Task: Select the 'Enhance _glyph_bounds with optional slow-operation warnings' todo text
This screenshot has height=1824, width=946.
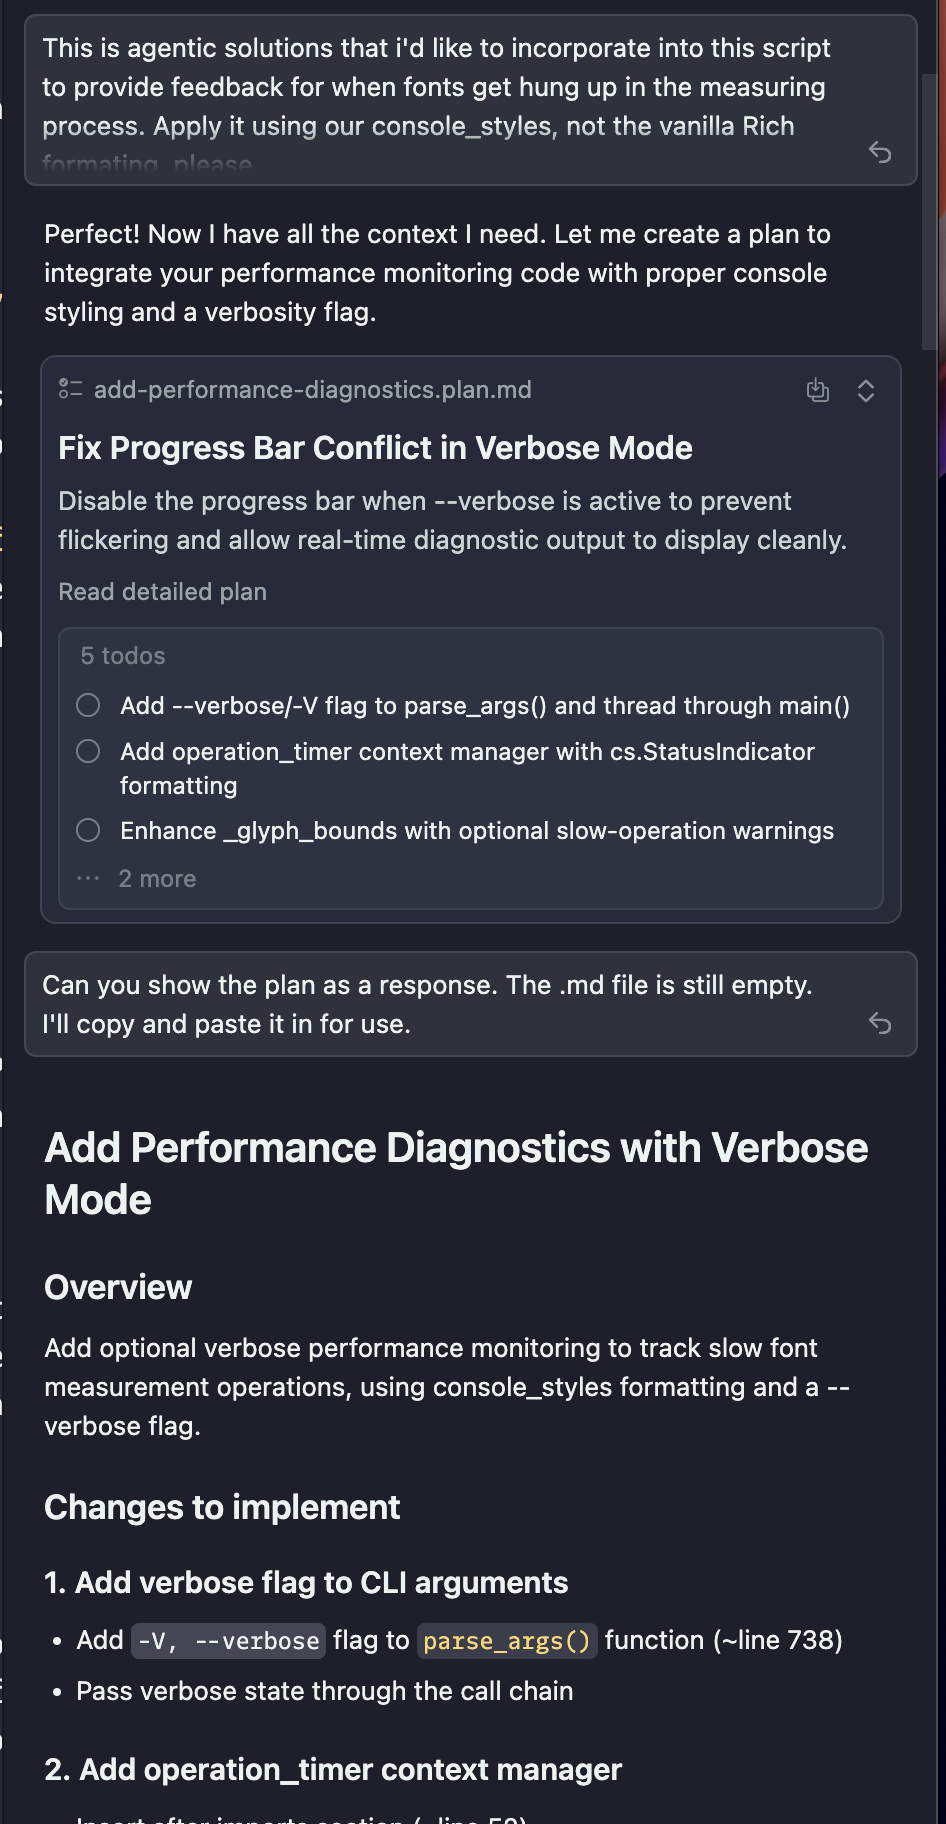Action: 476,831
